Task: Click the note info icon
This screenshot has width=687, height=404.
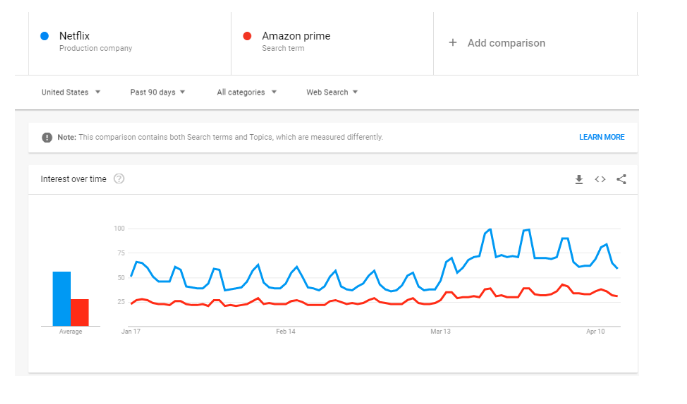Action: 47,137
